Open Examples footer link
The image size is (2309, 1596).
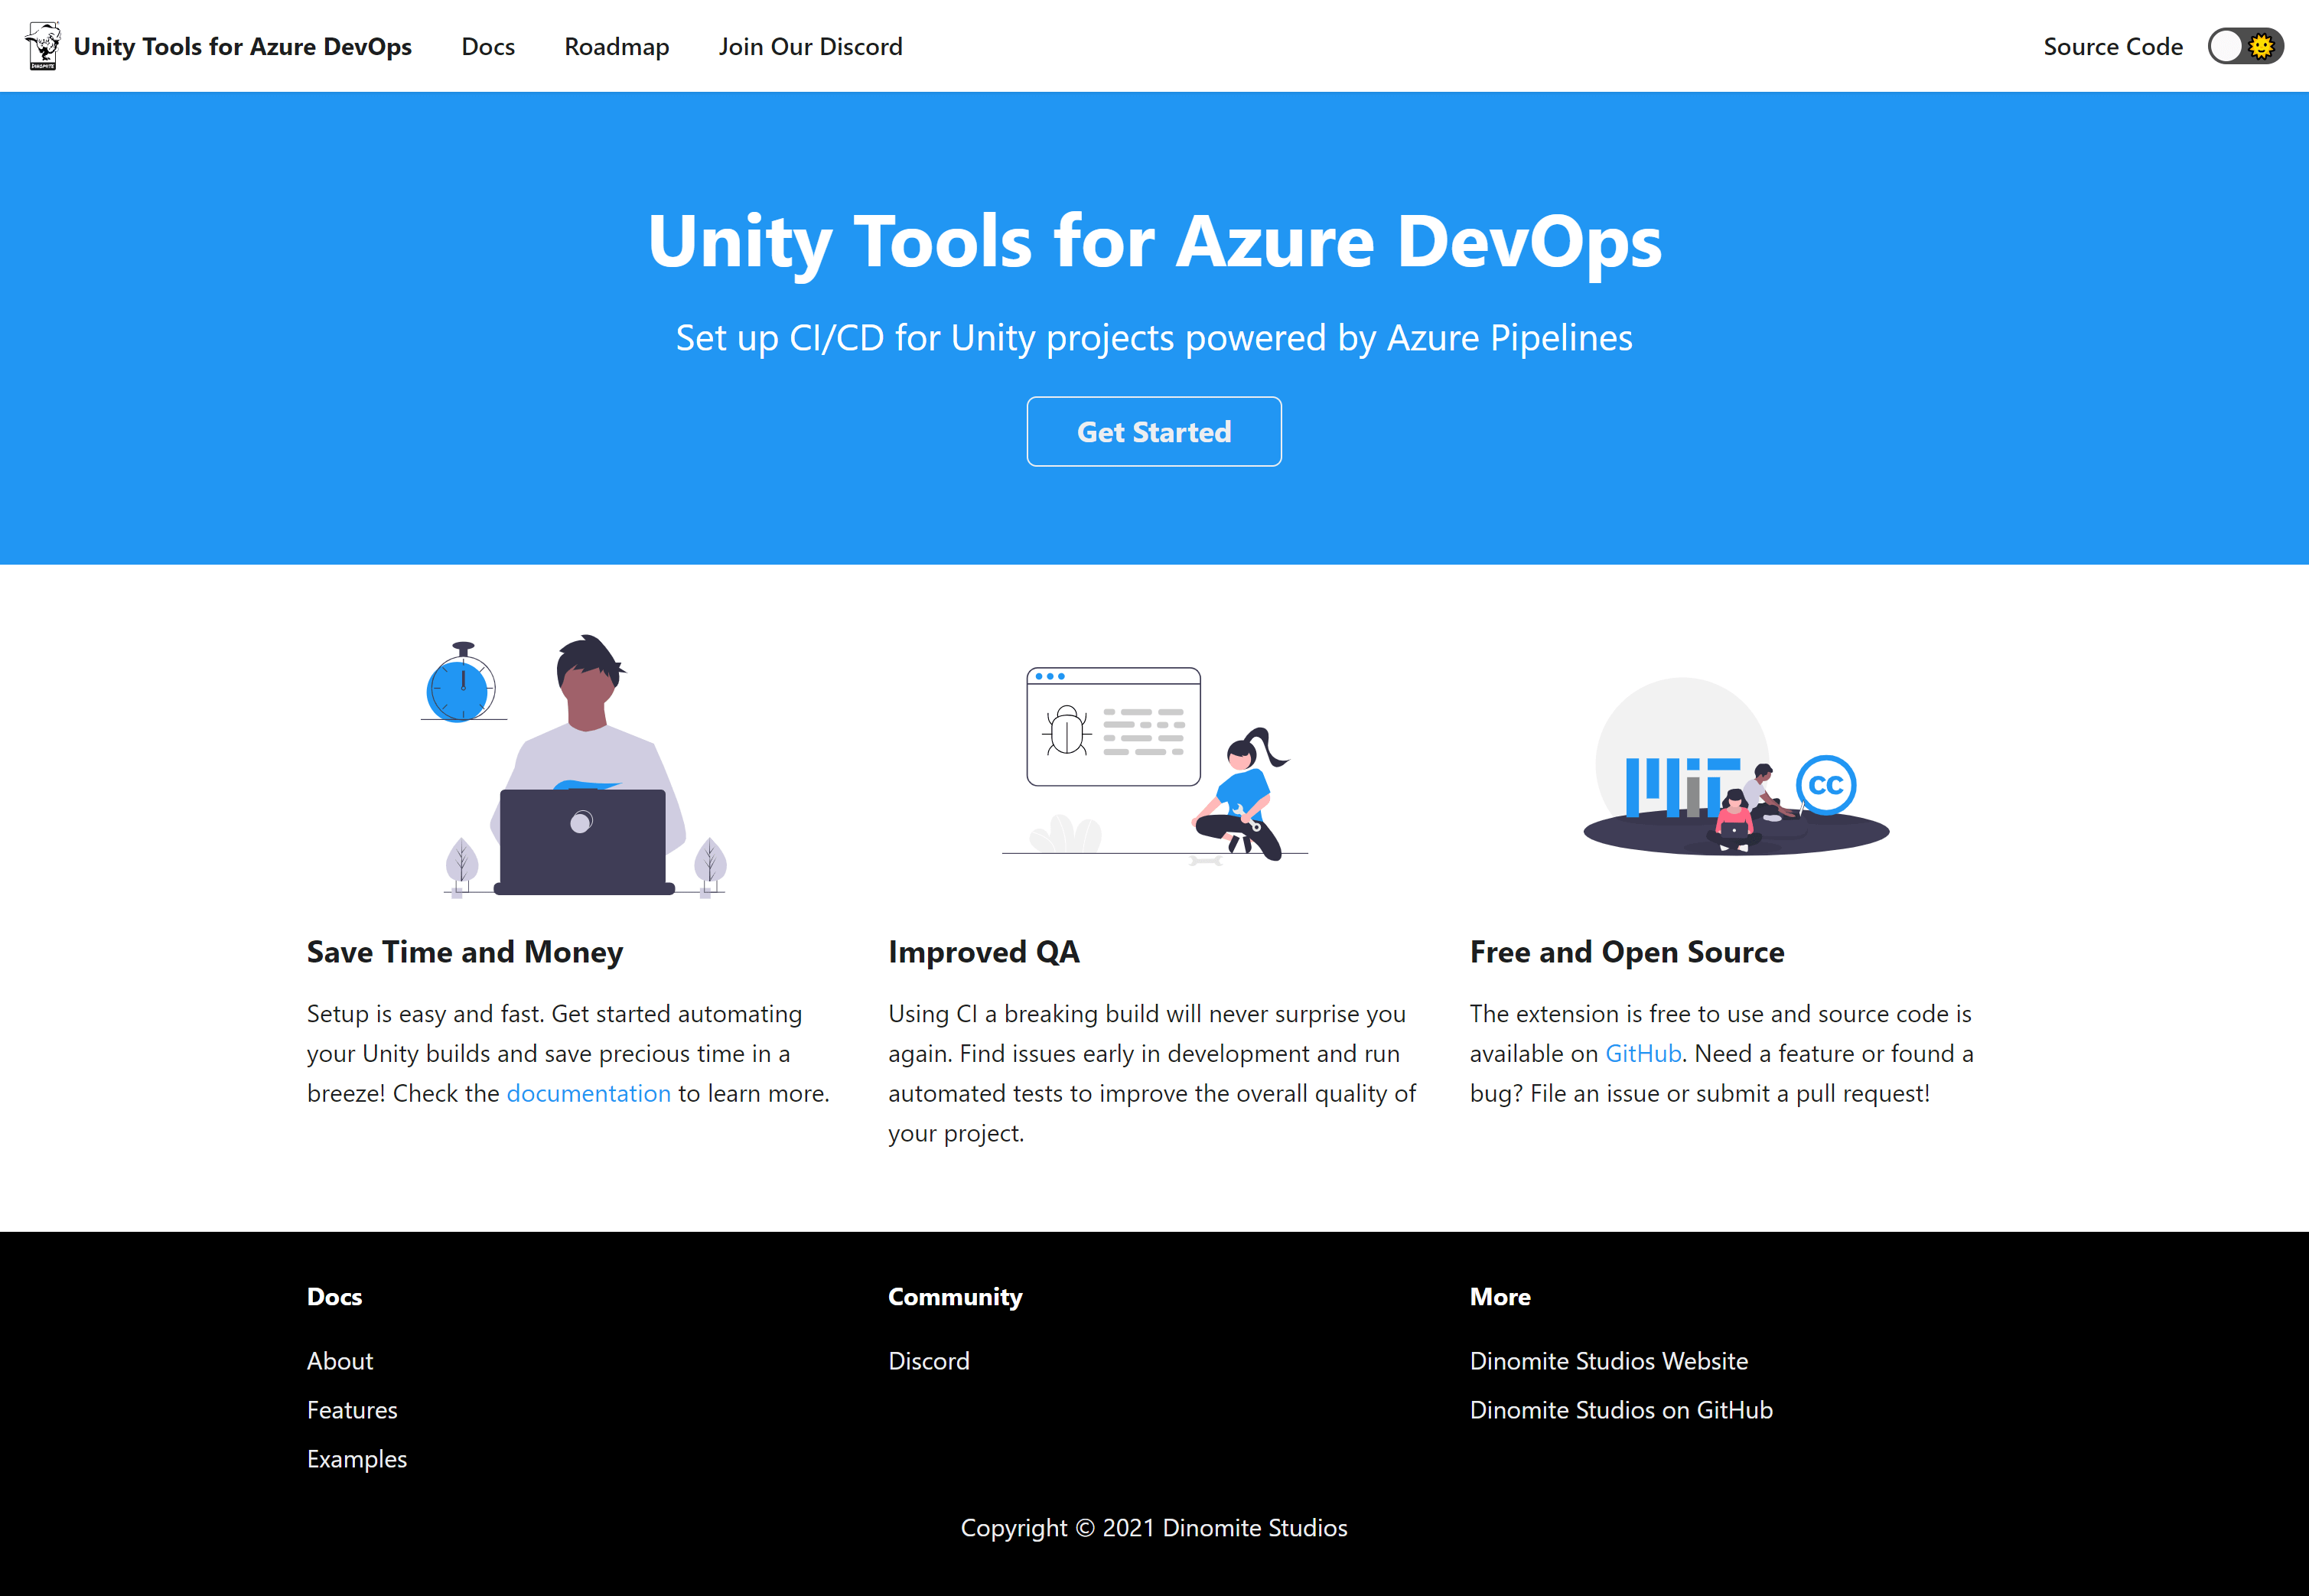(357, 1459)
